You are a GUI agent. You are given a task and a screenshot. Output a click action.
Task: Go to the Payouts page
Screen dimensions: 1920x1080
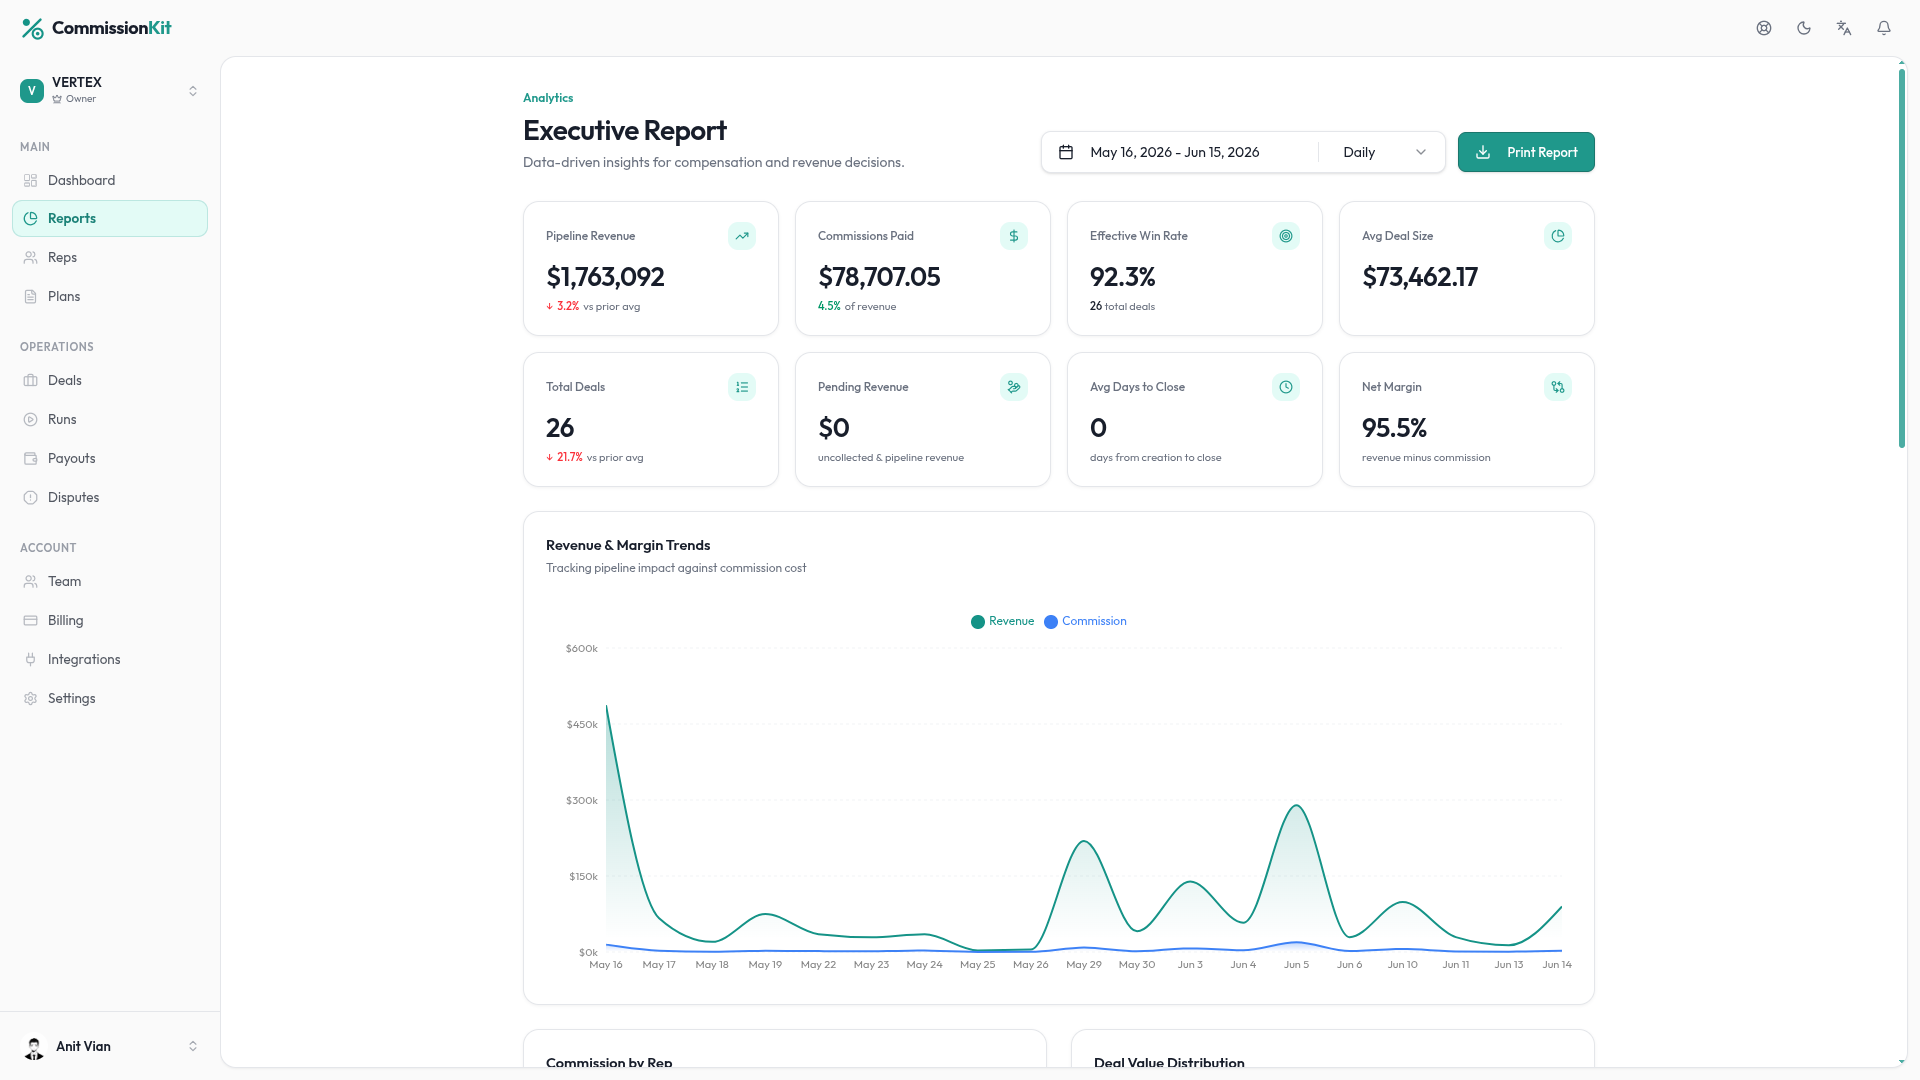click(x=110, y=458)
